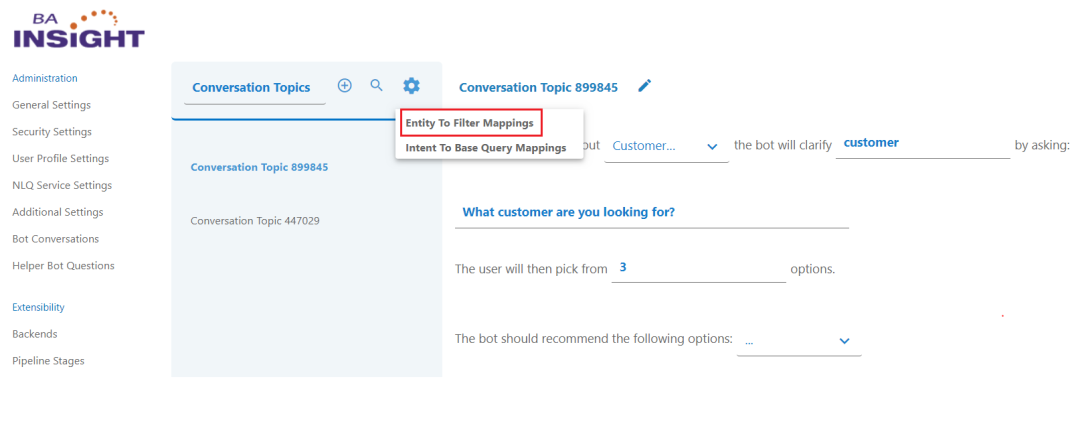Click the search topics magnifier icon
This screenshot has width=1076, height=434.
(x=377, y=86)
